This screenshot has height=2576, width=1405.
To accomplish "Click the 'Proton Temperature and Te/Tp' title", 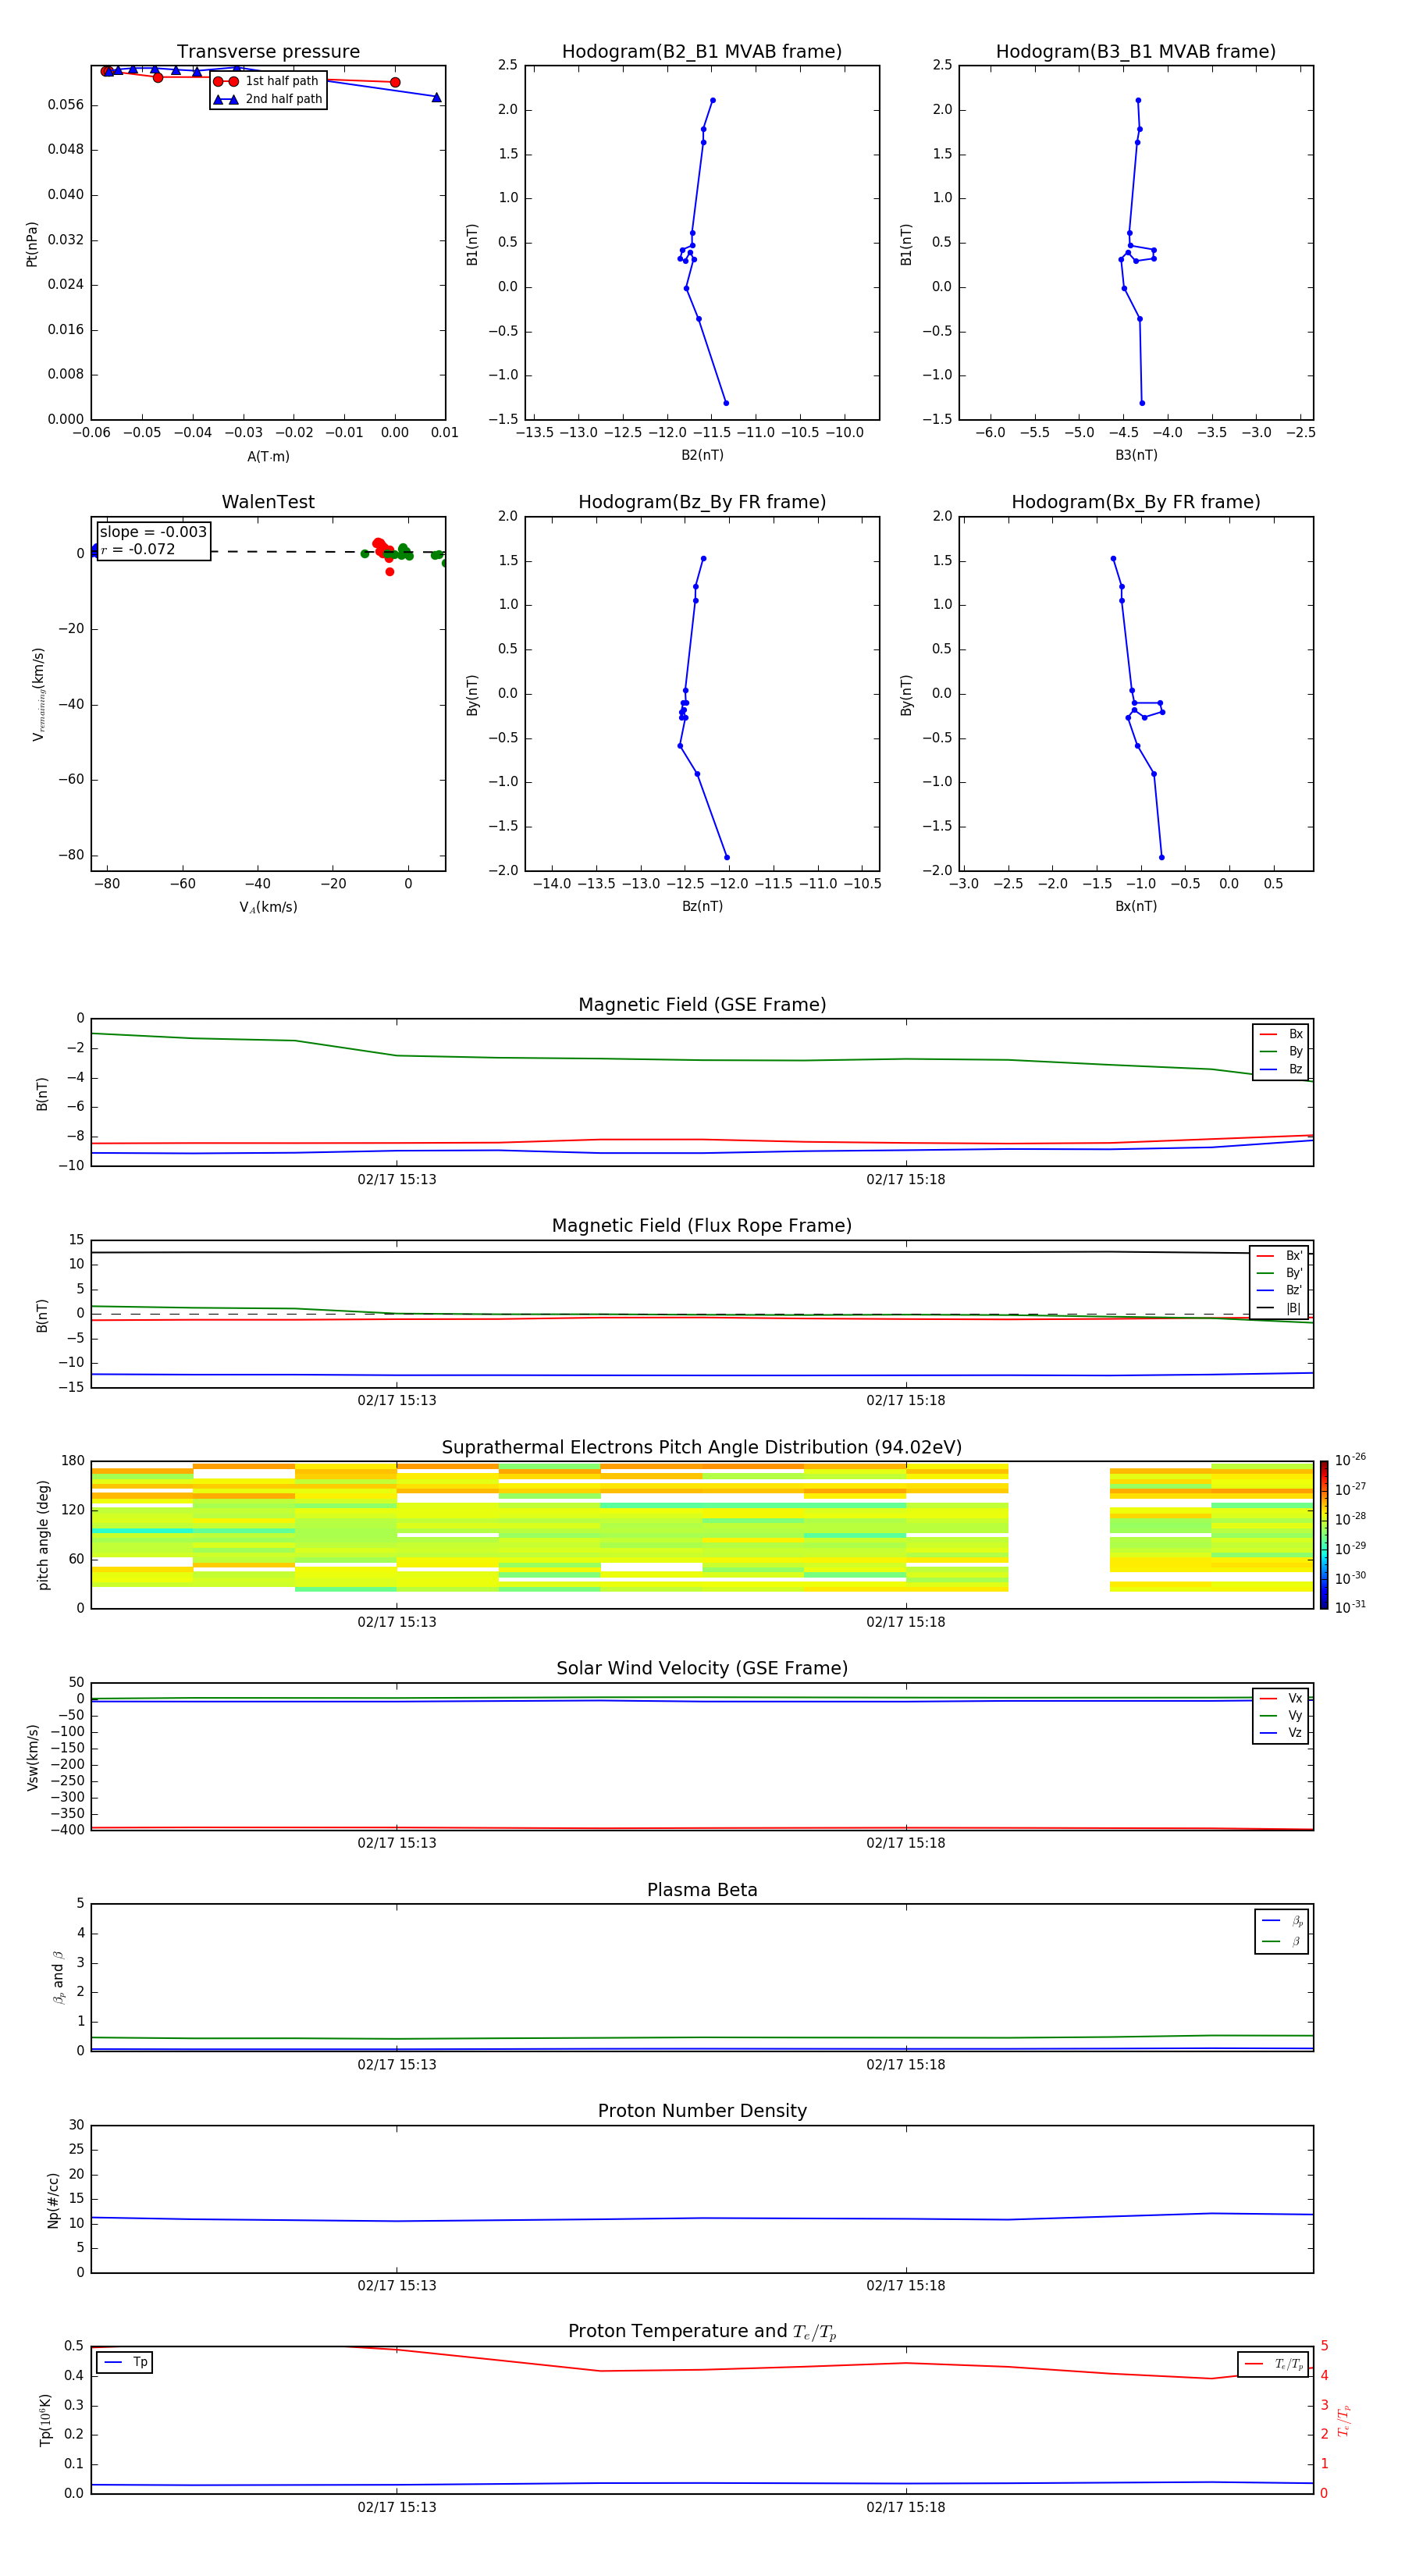I will pyautogui.click(x=702, y=2331).
